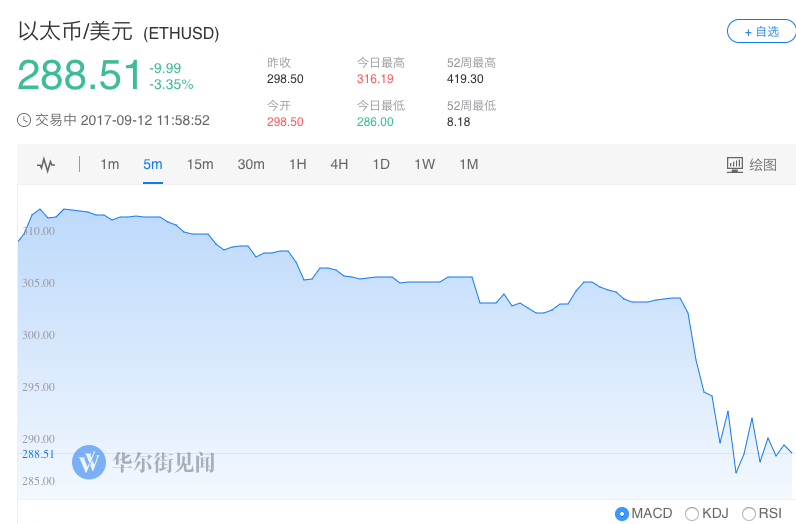796x524 pixels.
Task: Click the 华尔街见闻 watermark logo
Action: [90, 462]
